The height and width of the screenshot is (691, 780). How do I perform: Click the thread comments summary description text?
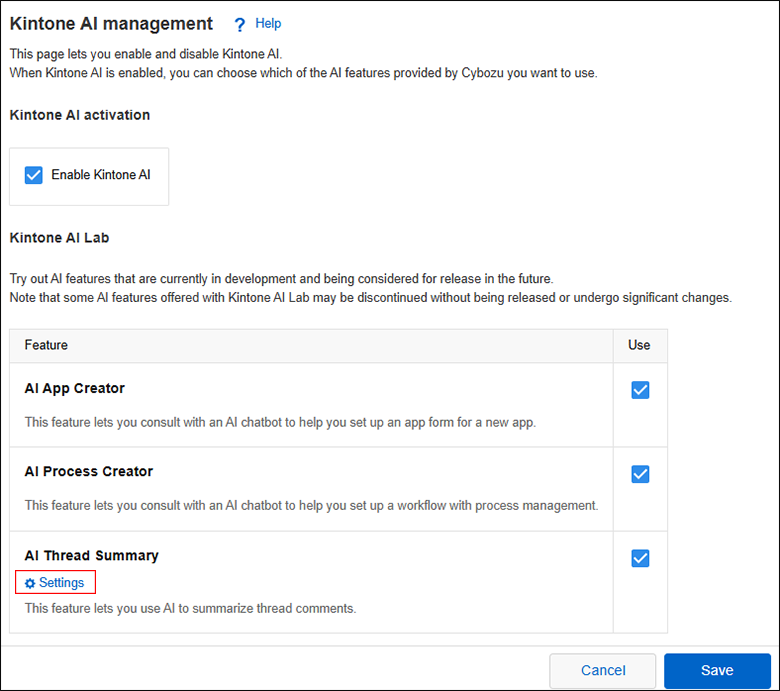[x=190, y=608]
